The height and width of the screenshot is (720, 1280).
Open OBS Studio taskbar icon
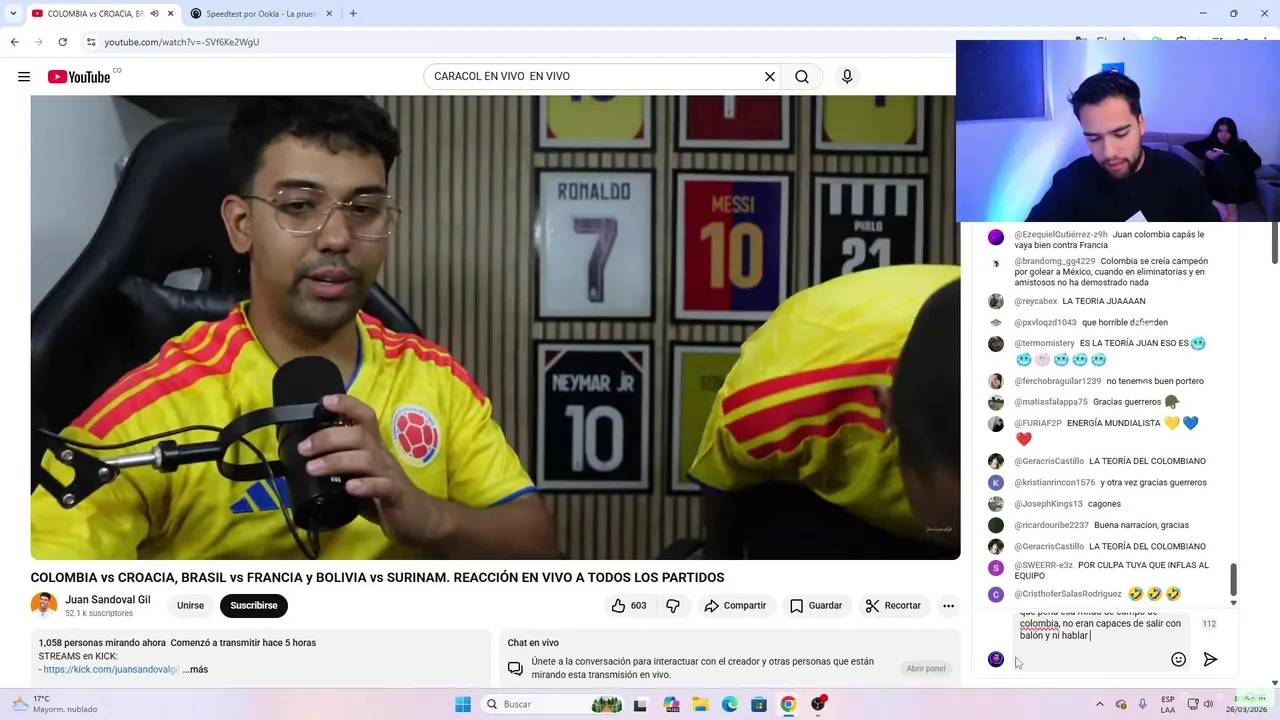[818, 704]
